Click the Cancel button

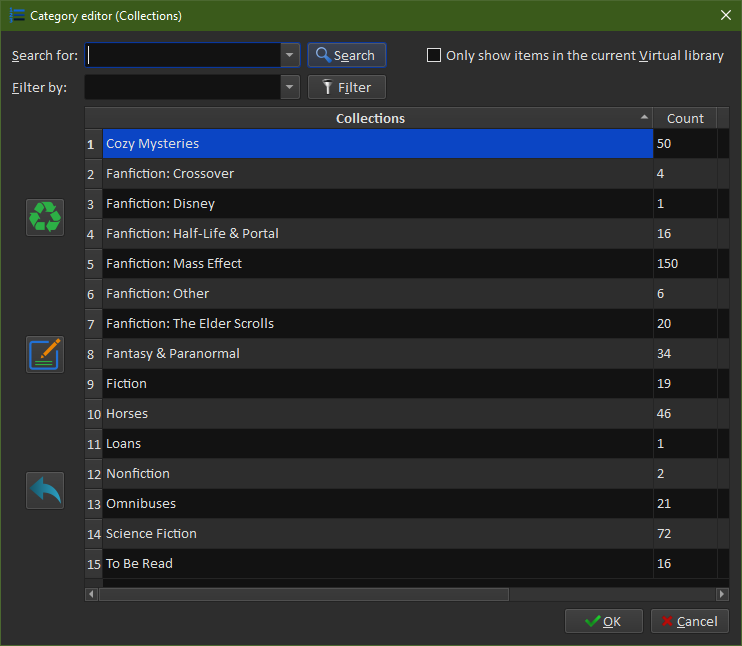[x=689, y=621]
